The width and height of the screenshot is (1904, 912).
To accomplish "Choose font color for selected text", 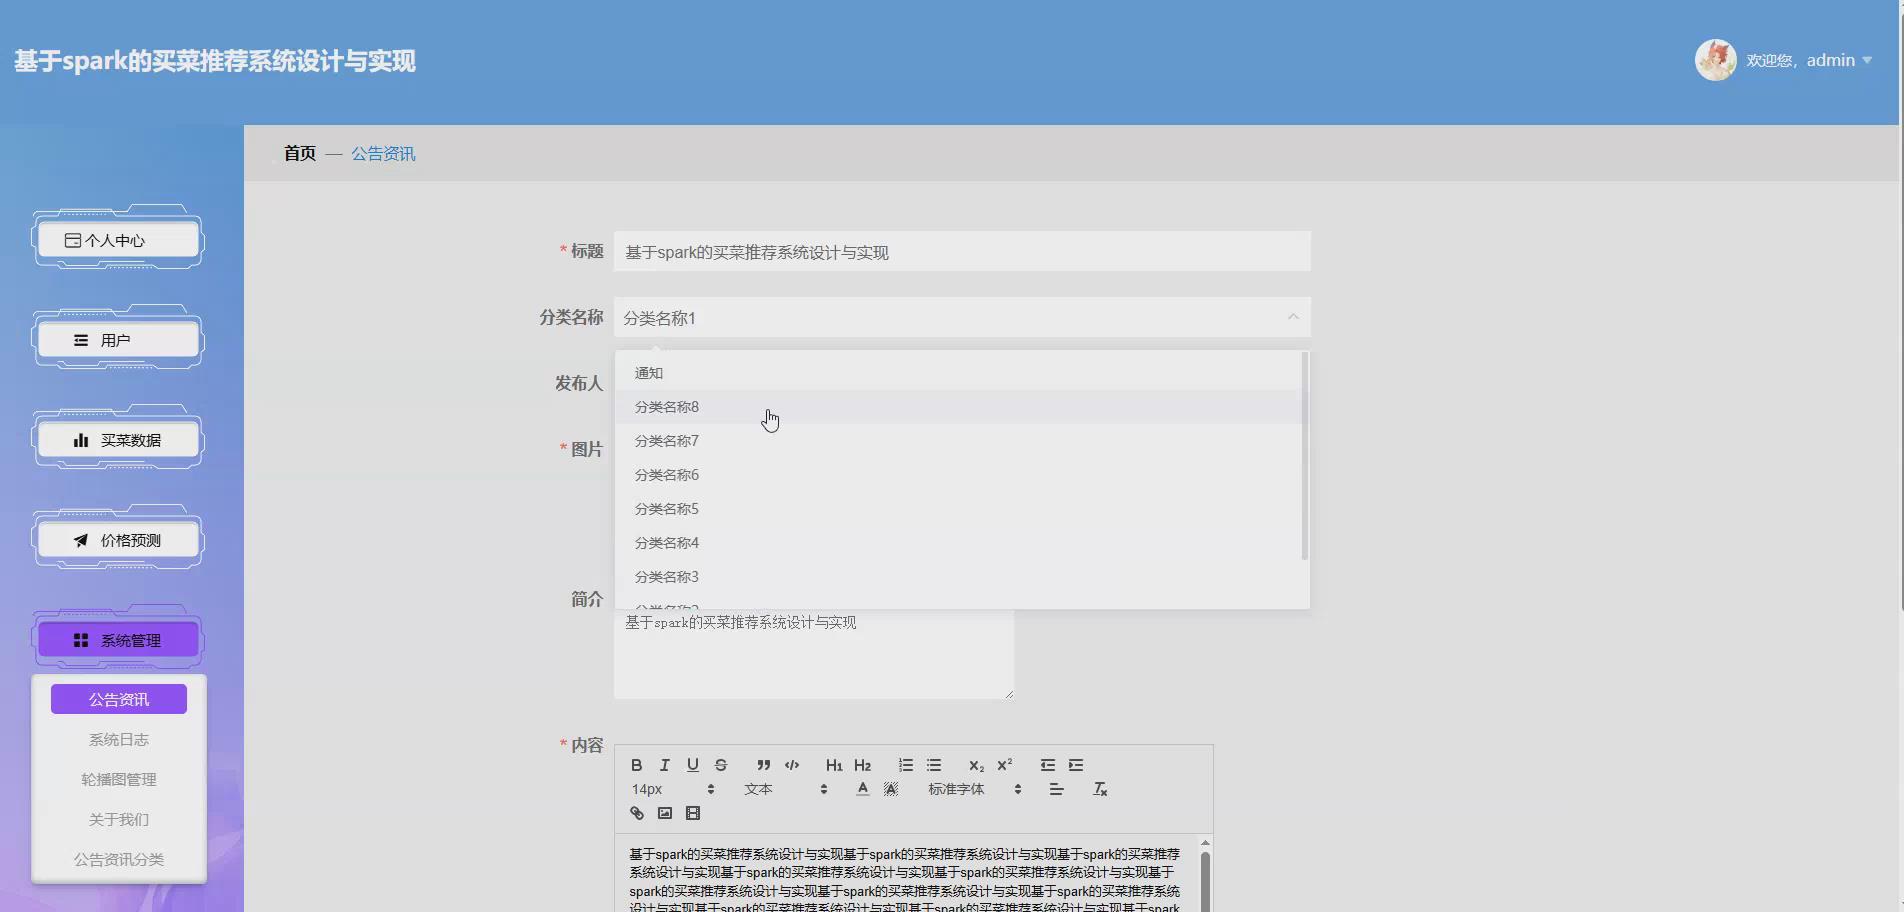I will coord(861,789).
